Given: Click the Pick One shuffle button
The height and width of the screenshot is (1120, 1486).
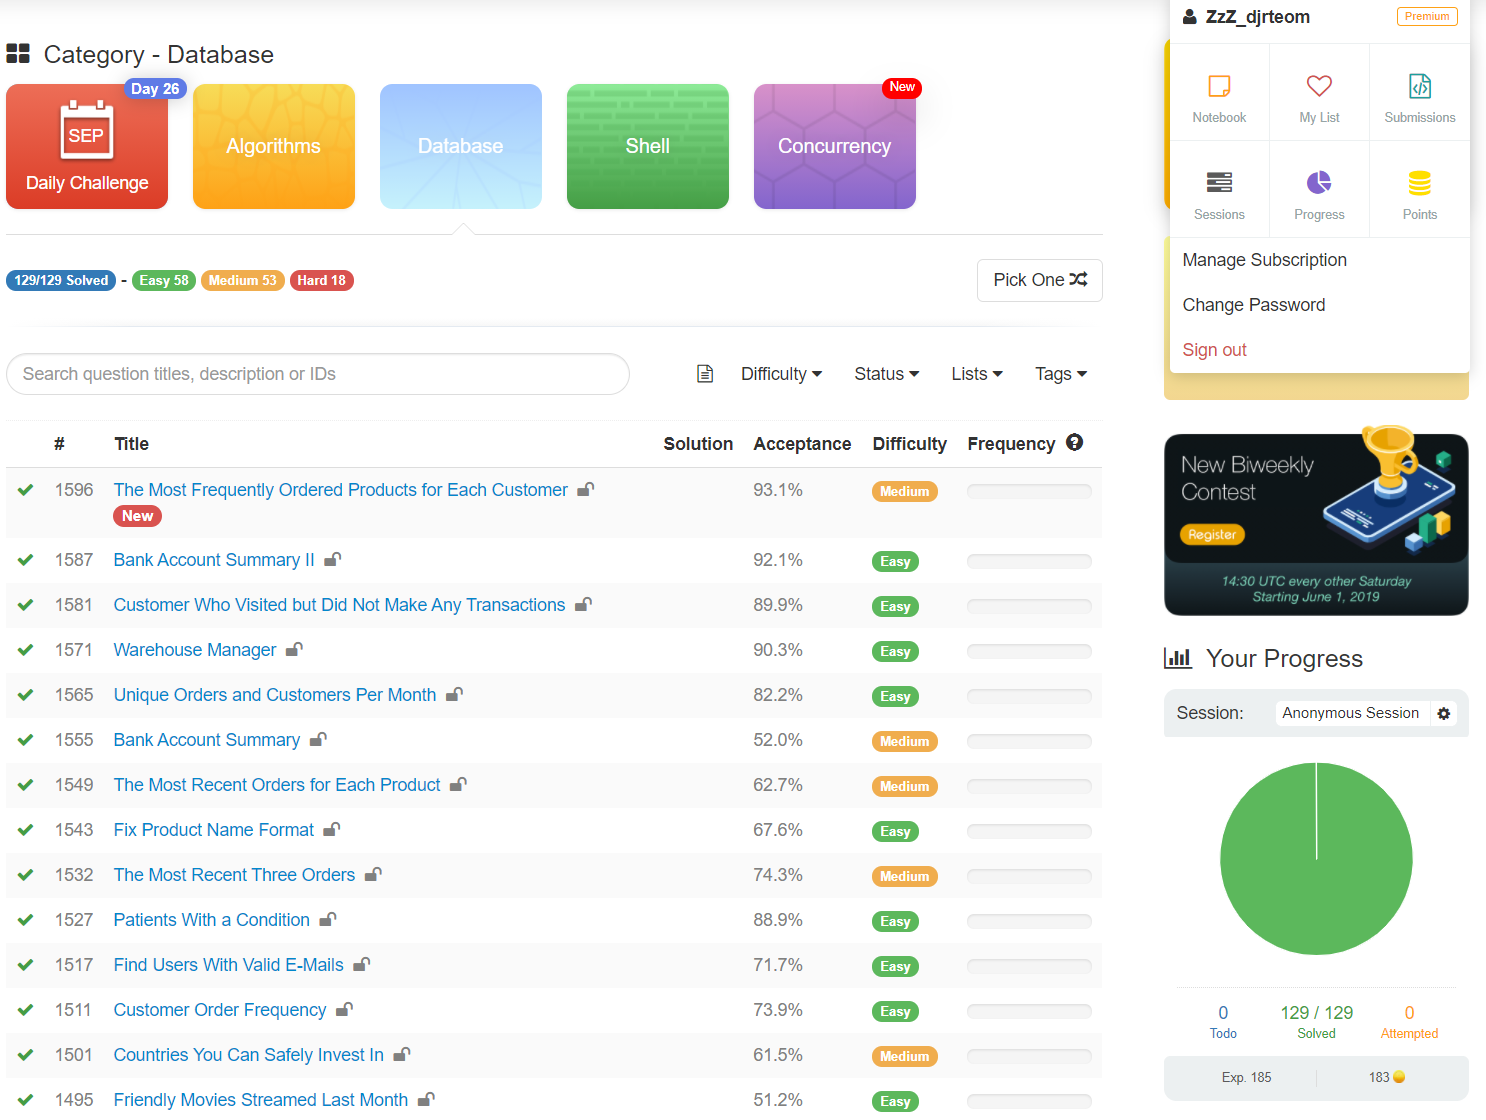Looking at the screenshot, I should tap(1040, 280).
